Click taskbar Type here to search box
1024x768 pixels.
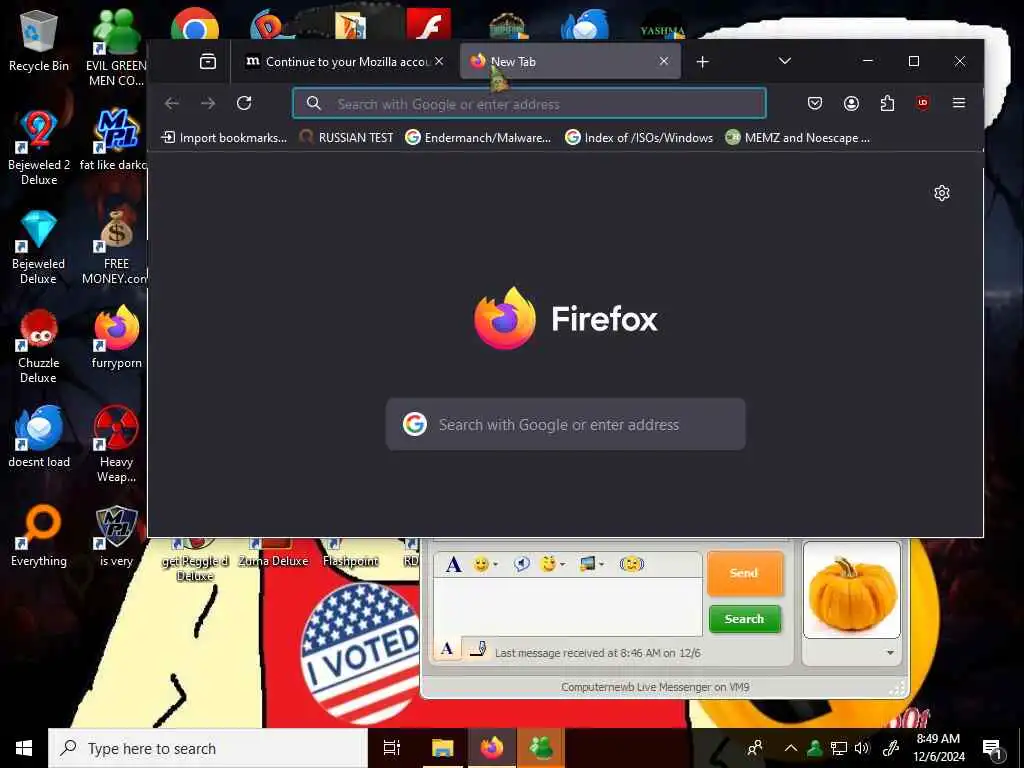point(208,748)
